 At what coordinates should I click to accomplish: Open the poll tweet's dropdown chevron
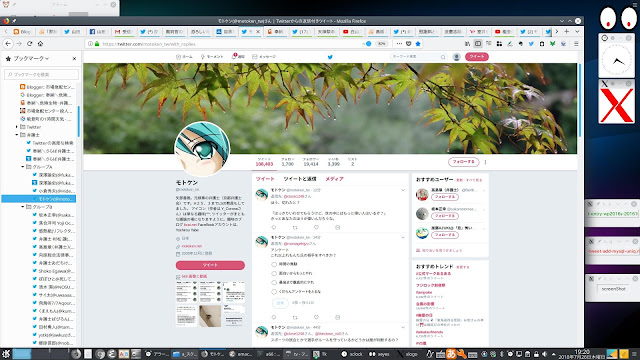(x=403, y=237)
